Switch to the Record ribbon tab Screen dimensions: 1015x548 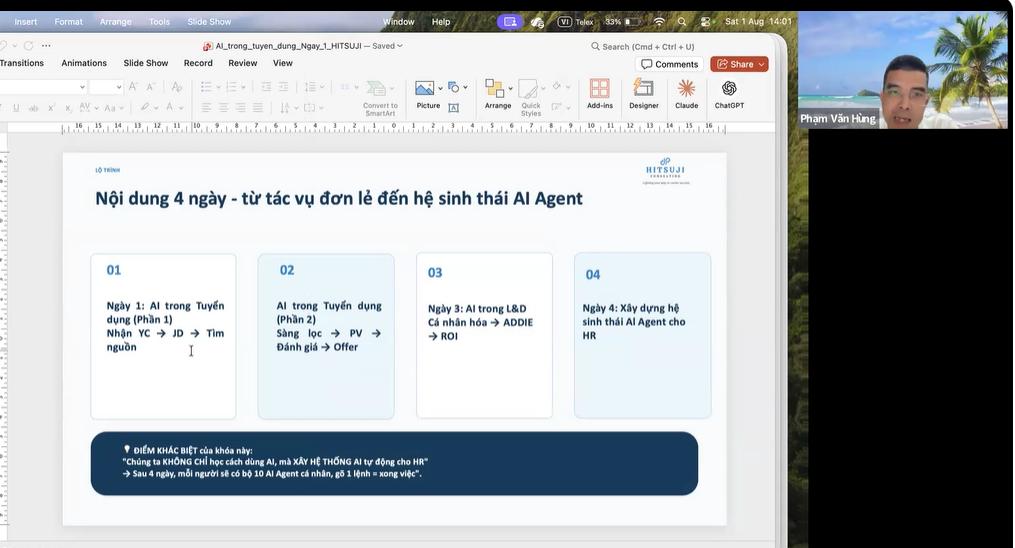198,63
